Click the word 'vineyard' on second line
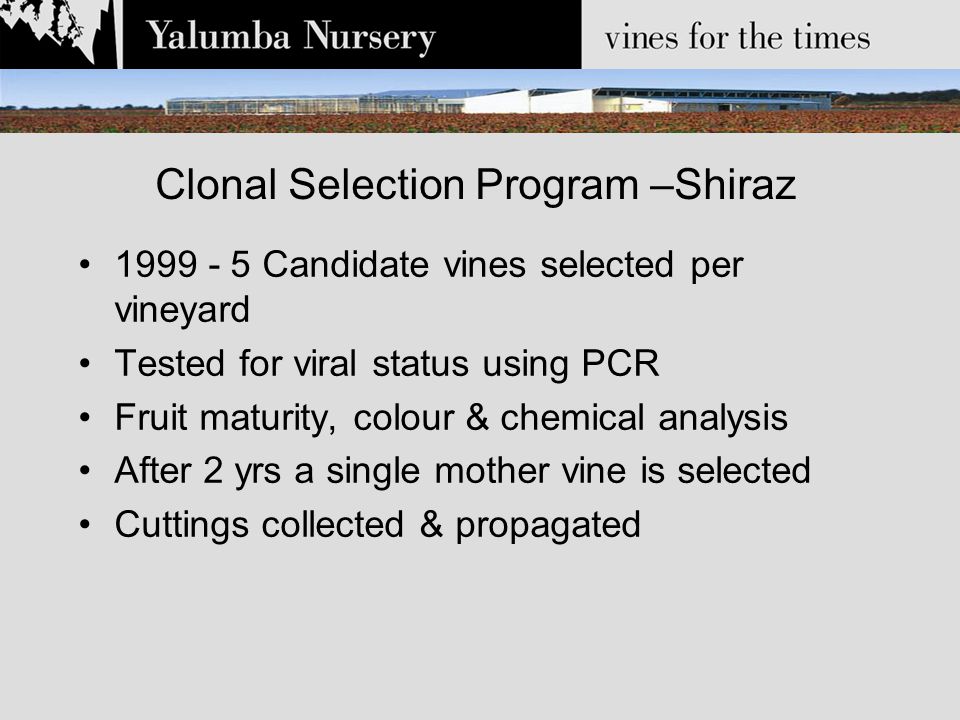The height and width of the screenshot is (720, 960). pos(182,310)
